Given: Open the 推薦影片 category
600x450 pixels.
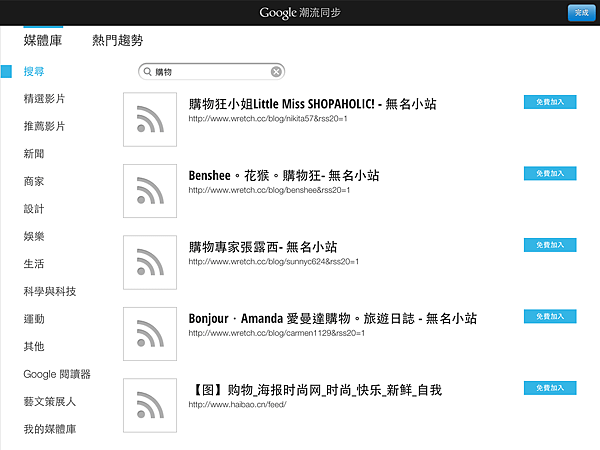Looking at the screenshot, I should coord(44,126).
